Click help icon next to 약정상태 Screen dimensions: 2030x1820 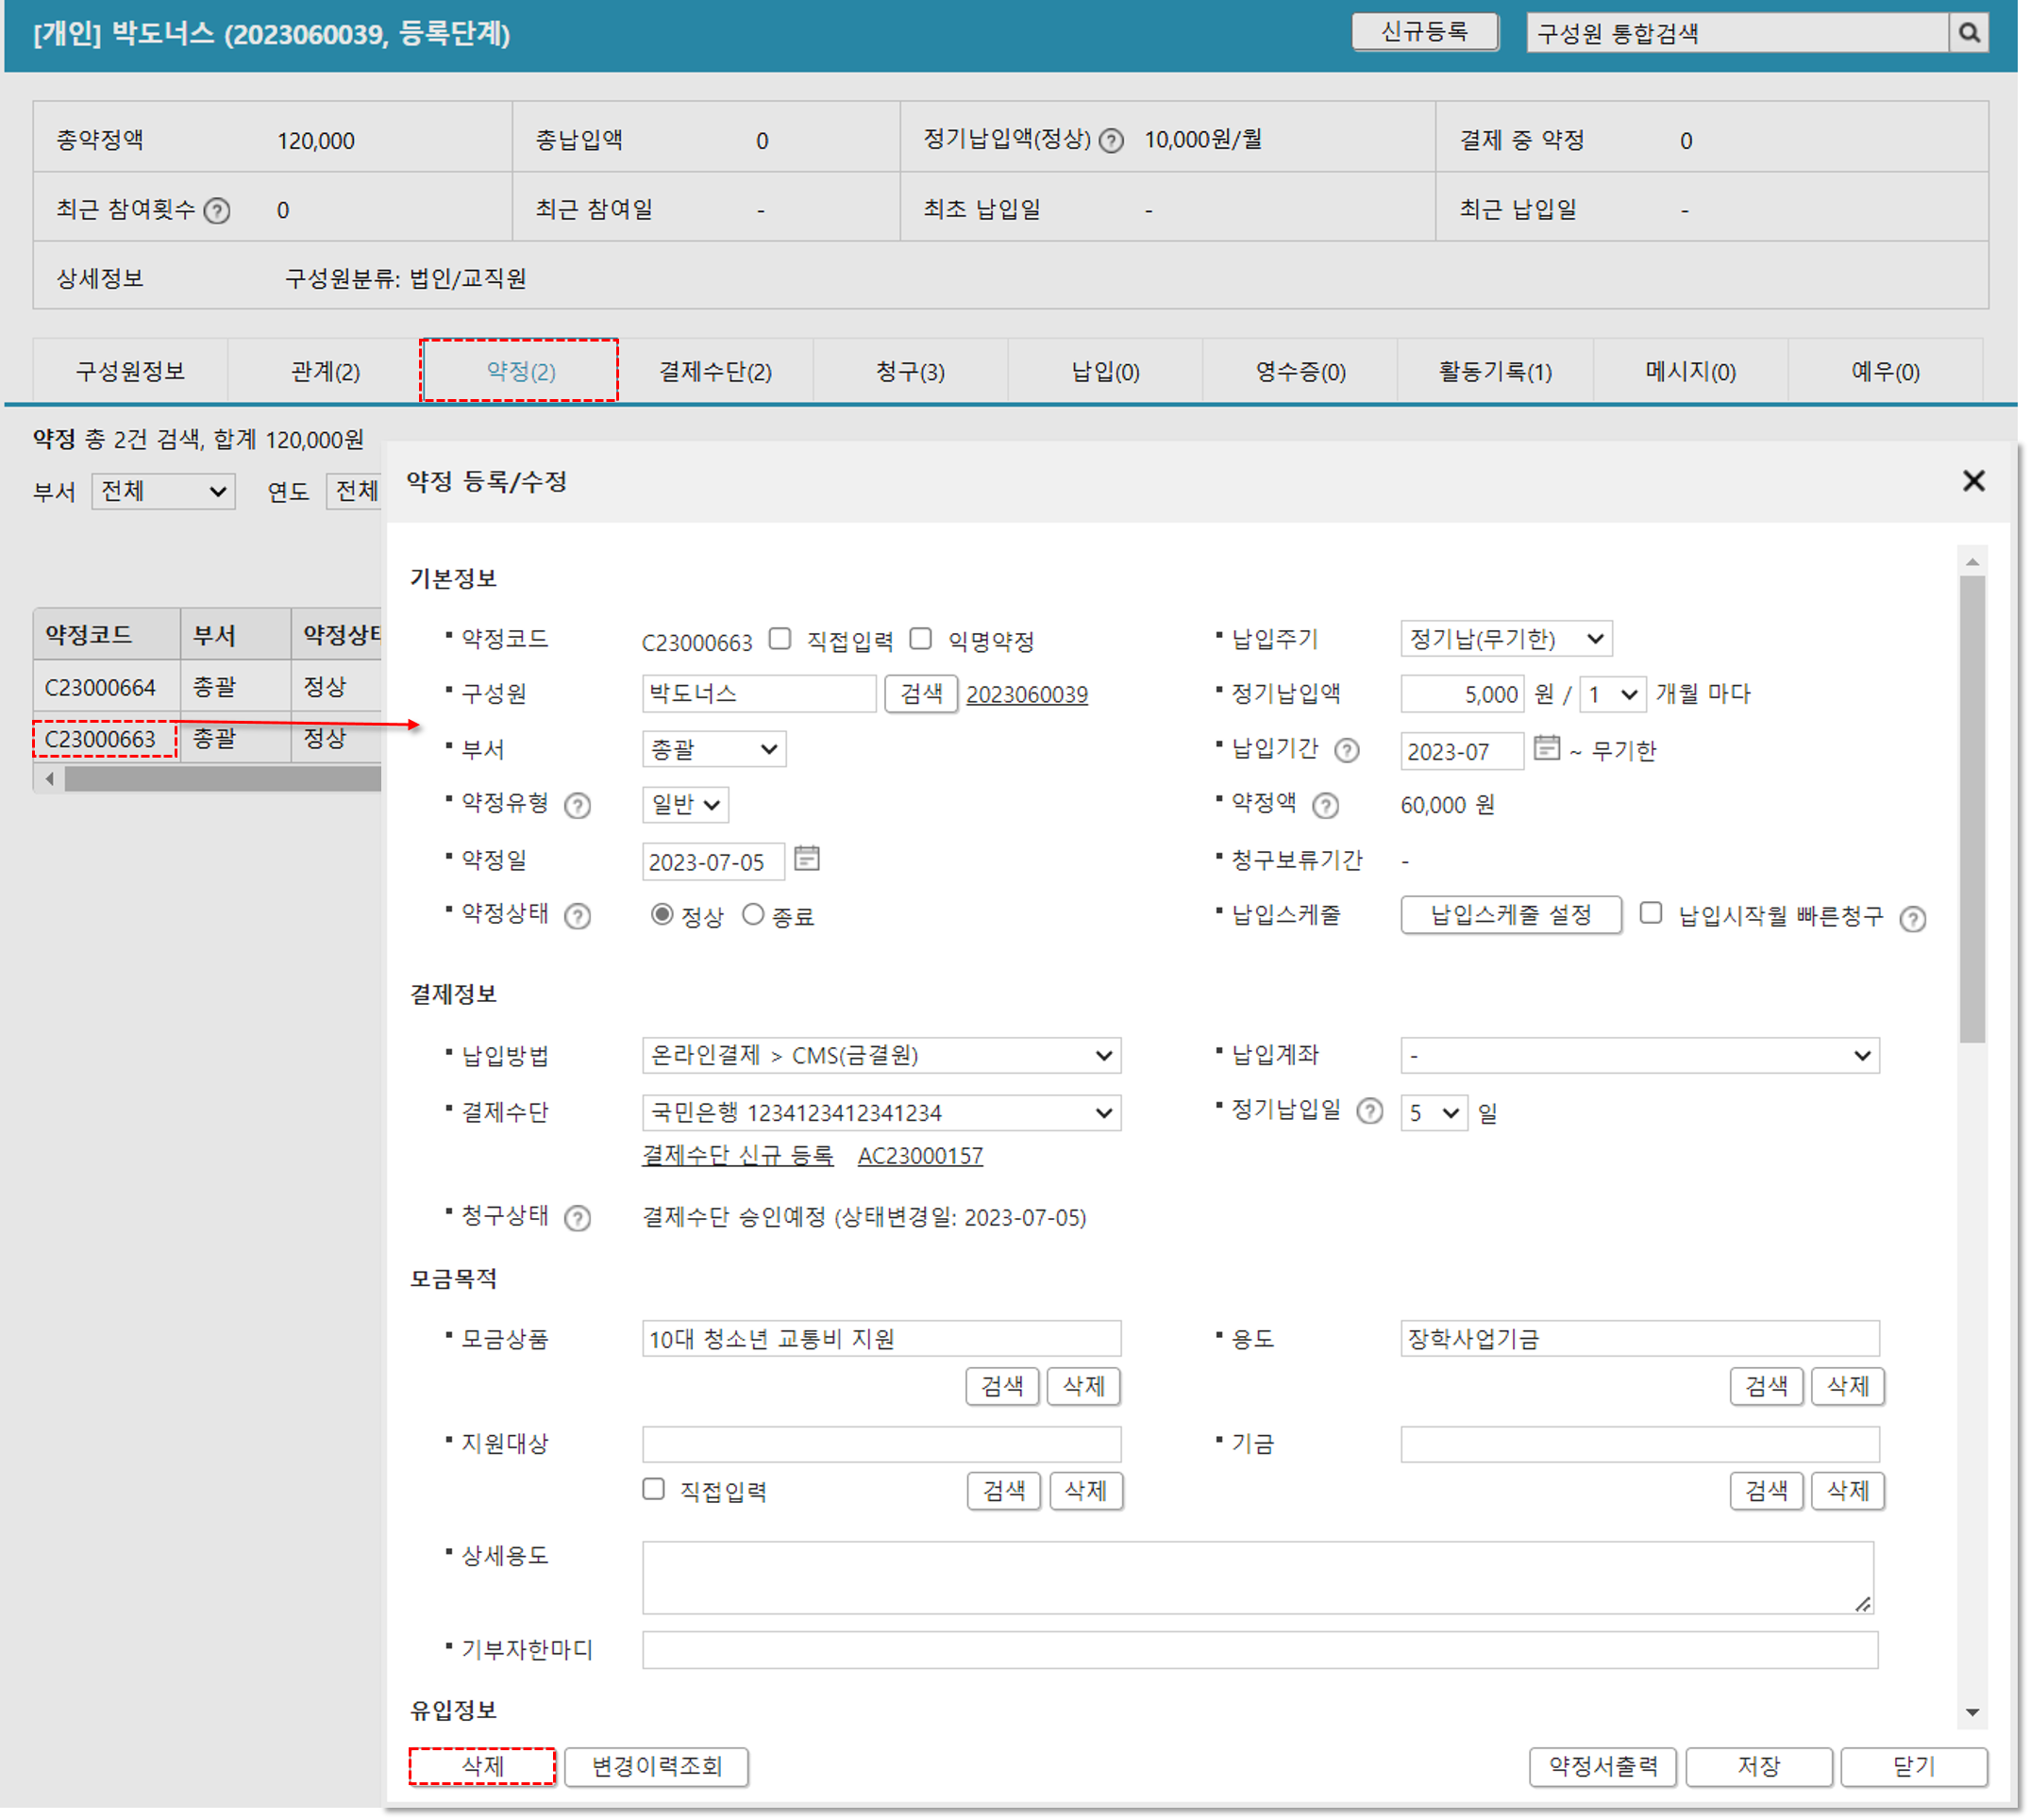(578, 917)
